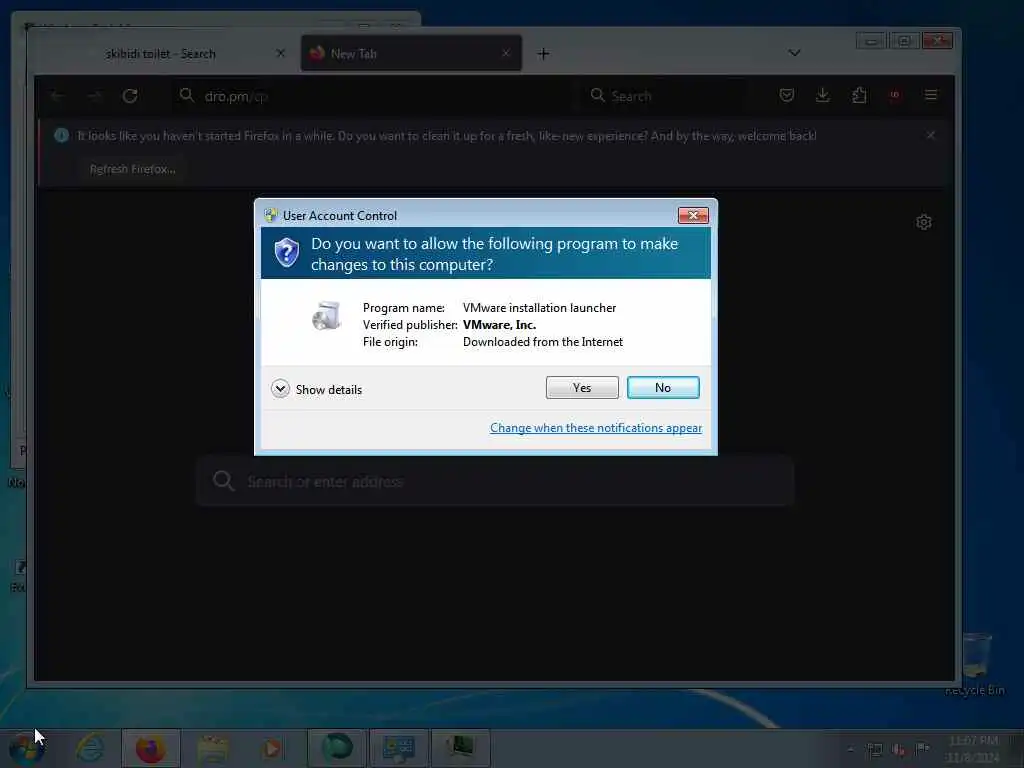Open Firefox hamburger menu

[x=931, y=95]
